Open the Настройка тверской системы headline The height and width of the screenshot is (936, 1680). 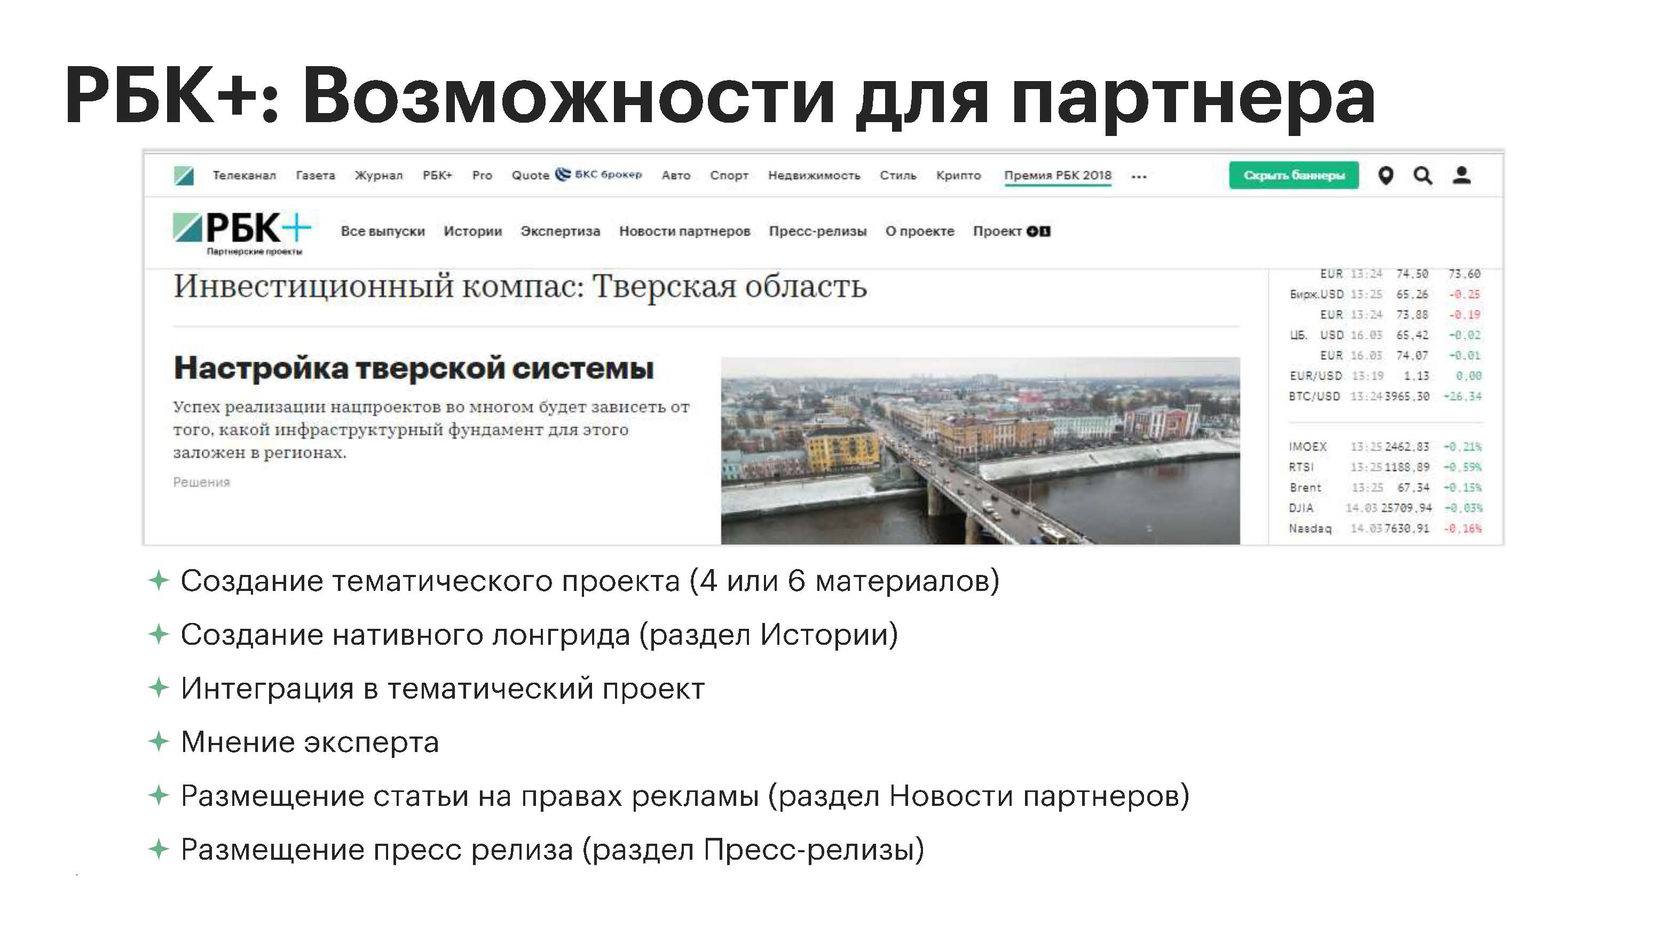(414, 368)
